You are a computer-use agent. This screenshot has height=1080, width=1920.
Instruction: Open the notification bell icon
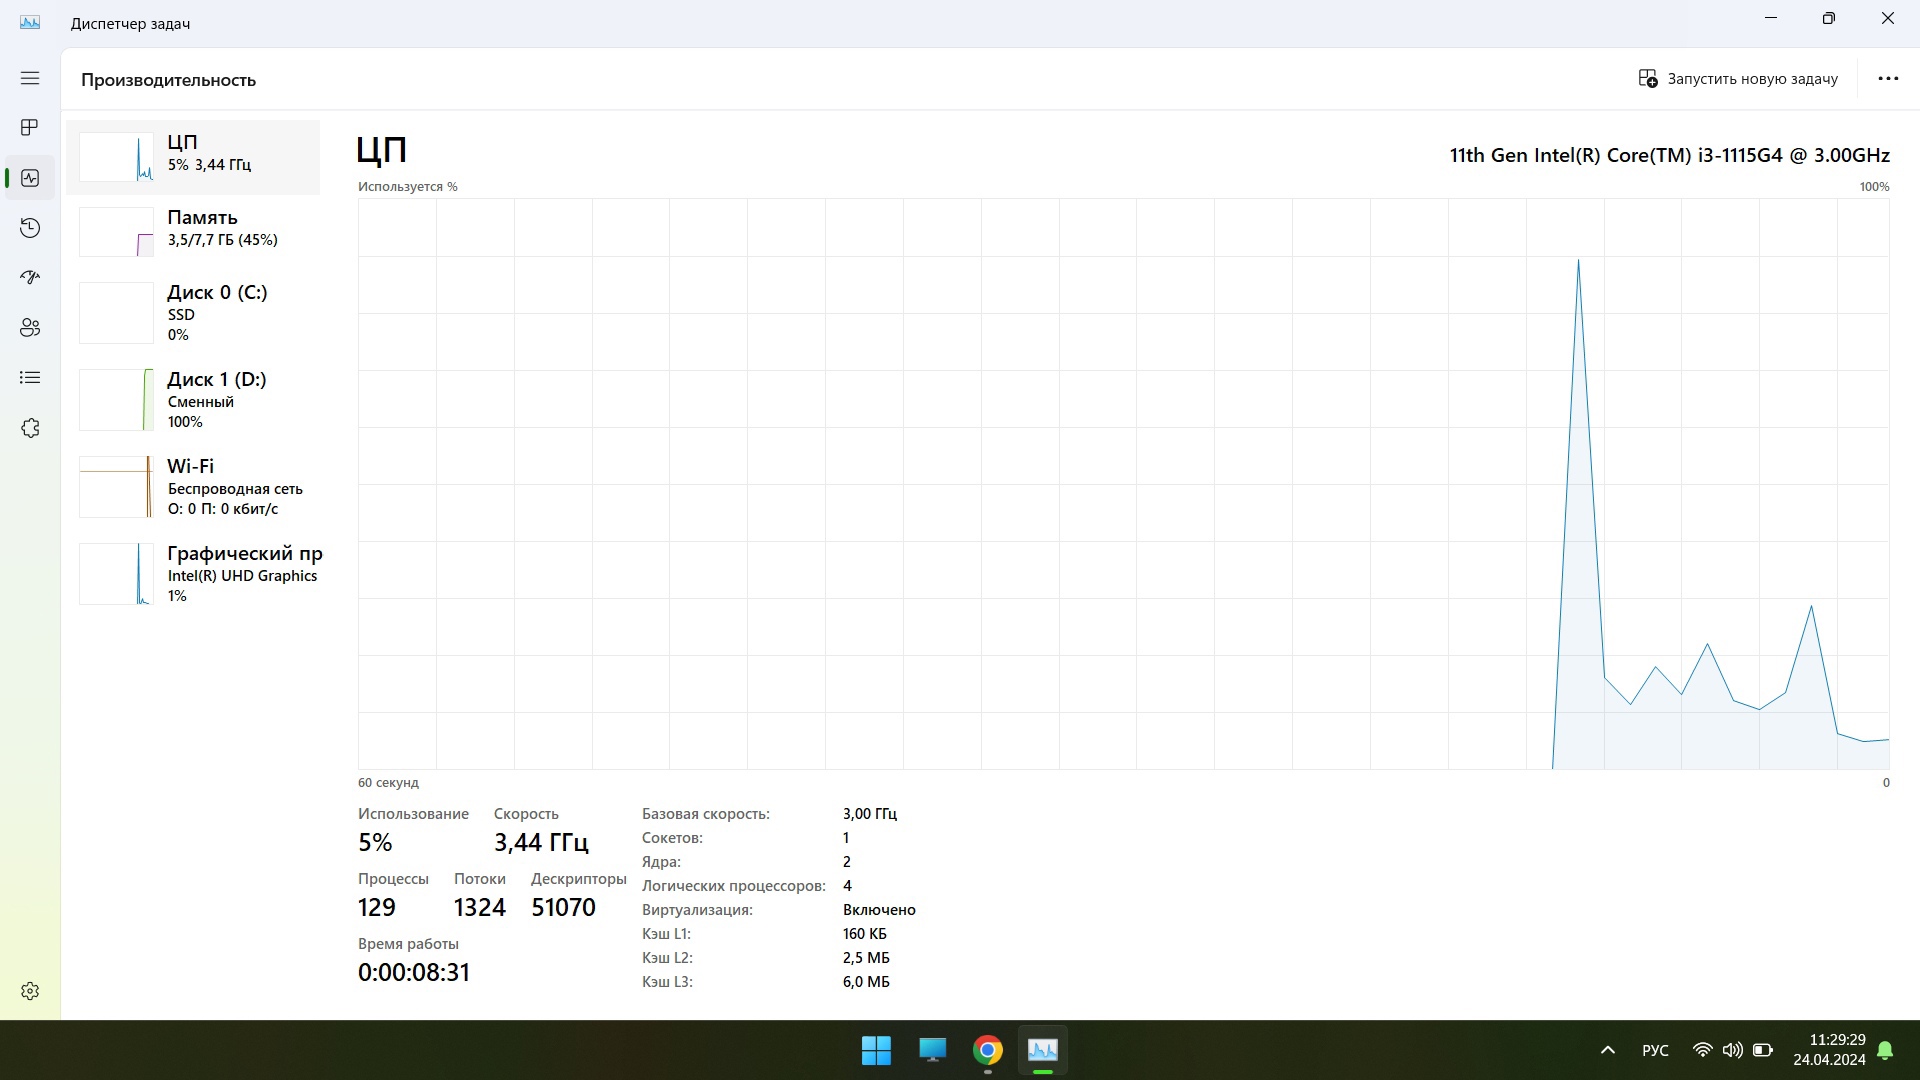point(1885,1050)
